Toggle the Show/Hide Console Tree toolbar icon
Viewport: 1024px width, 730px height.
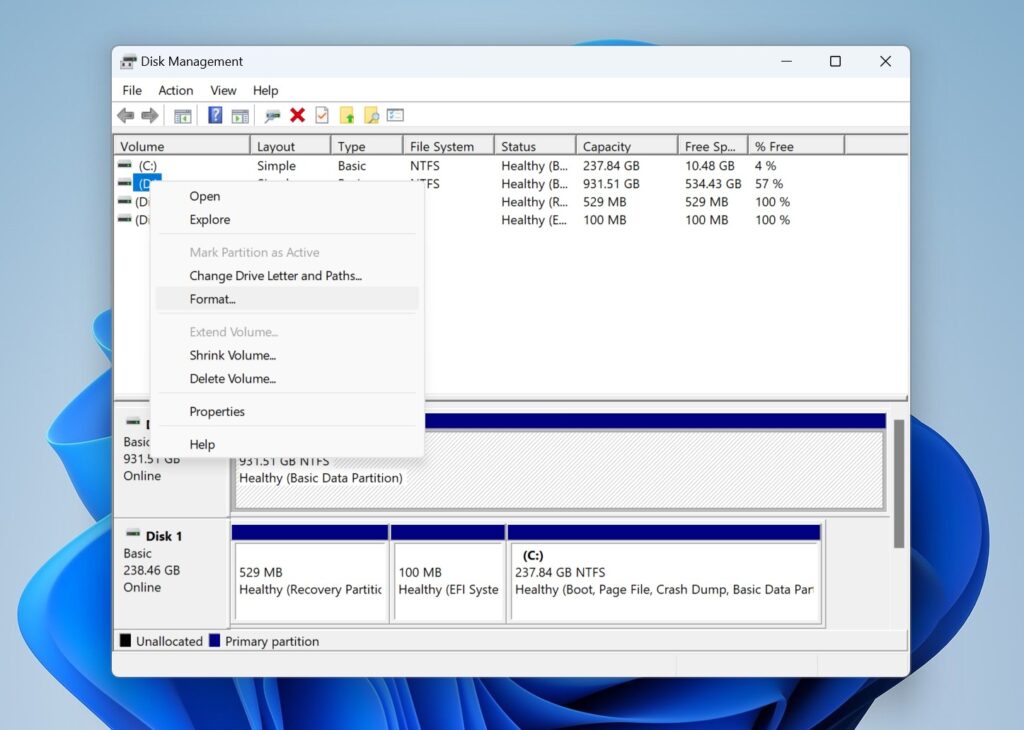(x=183, y=114)
